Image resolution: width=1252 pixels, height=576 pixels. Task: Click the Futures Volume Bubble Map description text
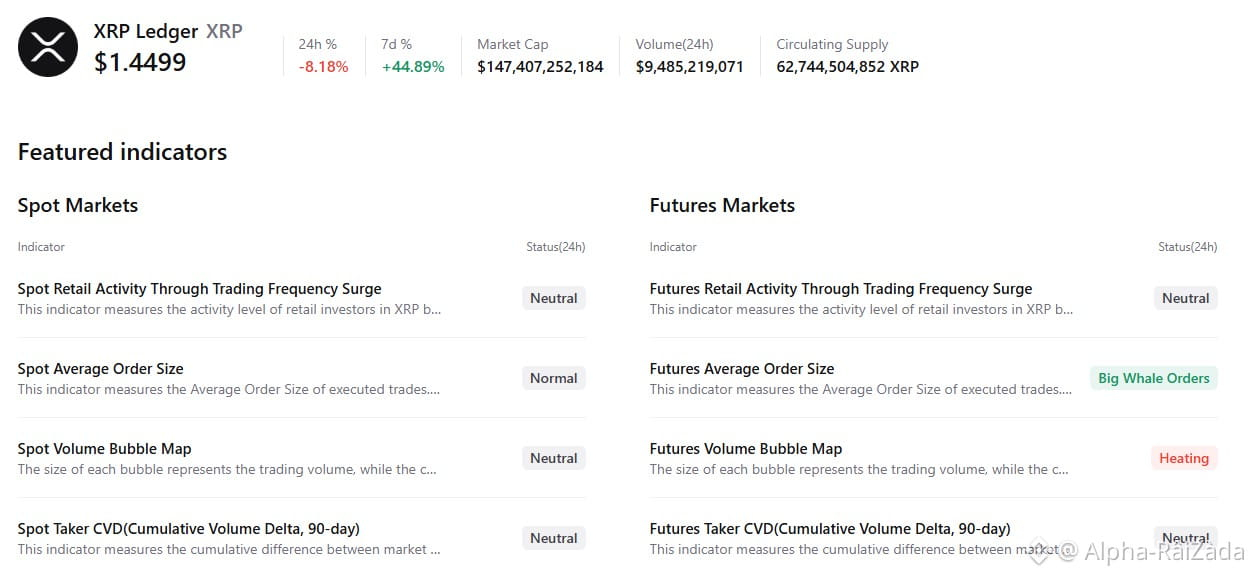pos(861,469)
